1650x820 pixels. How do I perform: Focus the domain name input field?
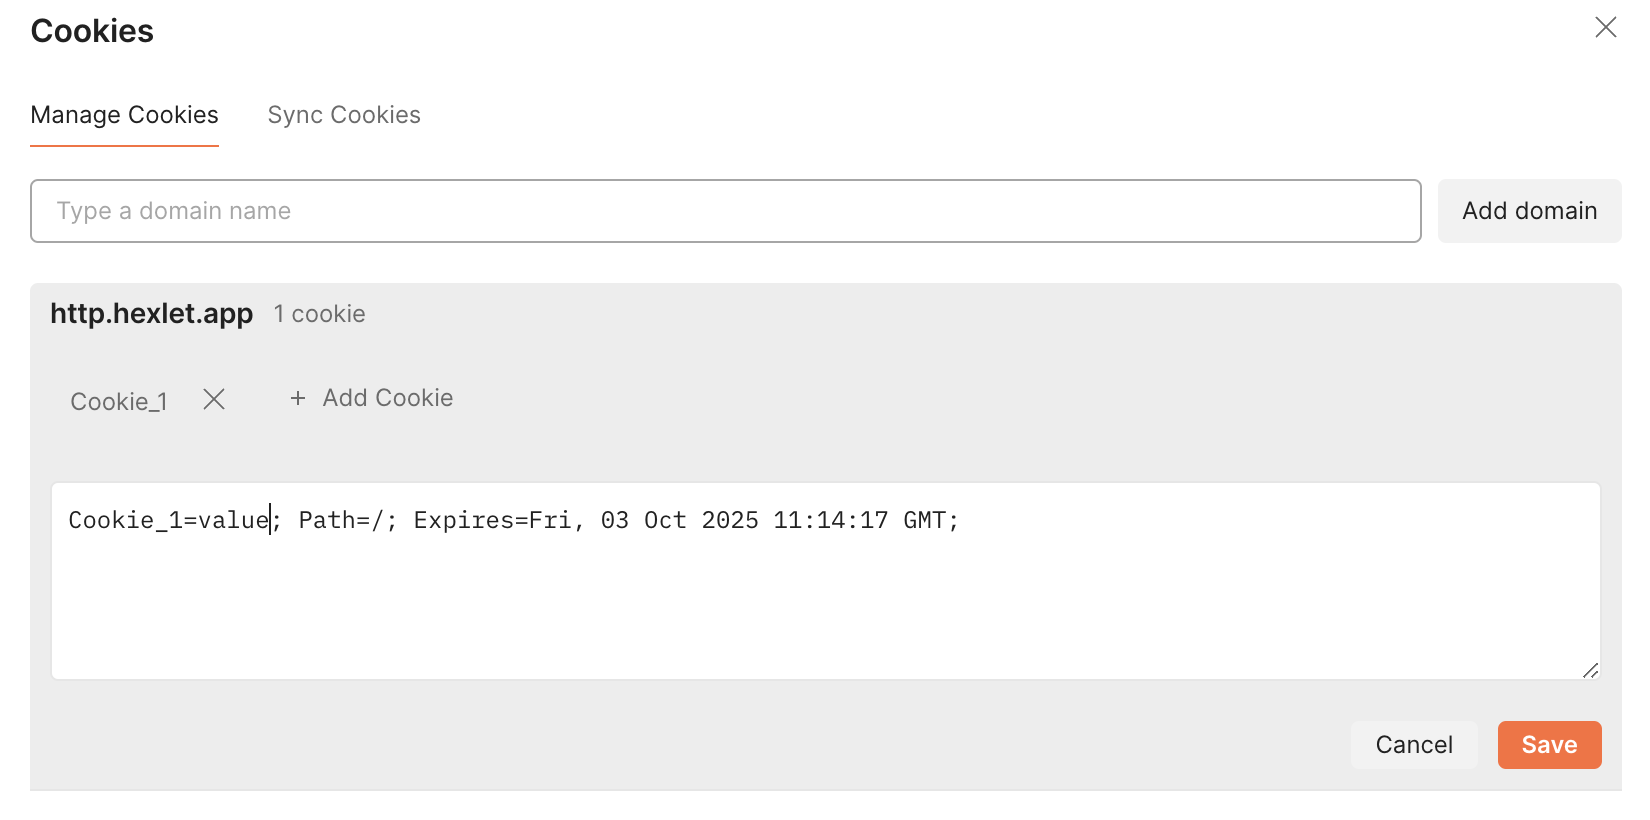(725, 211)
